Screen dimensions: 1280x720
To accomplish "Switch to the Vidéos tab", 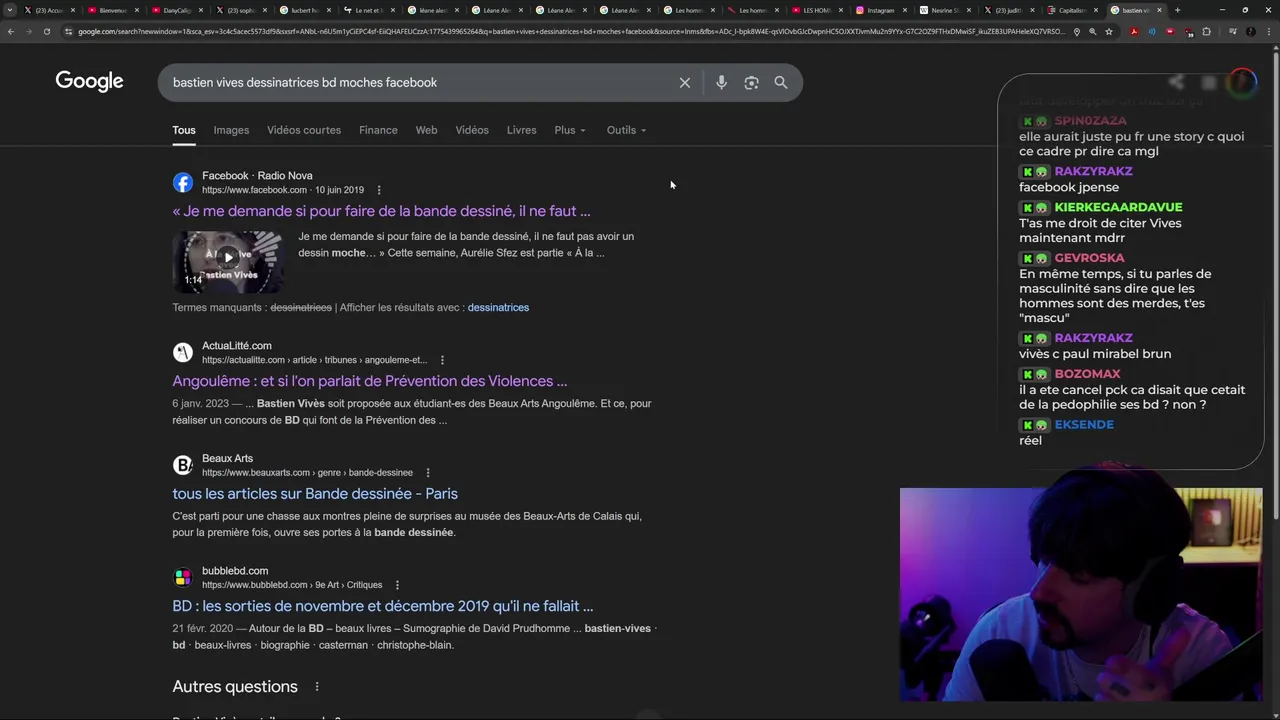I will [x=472, y=130].
